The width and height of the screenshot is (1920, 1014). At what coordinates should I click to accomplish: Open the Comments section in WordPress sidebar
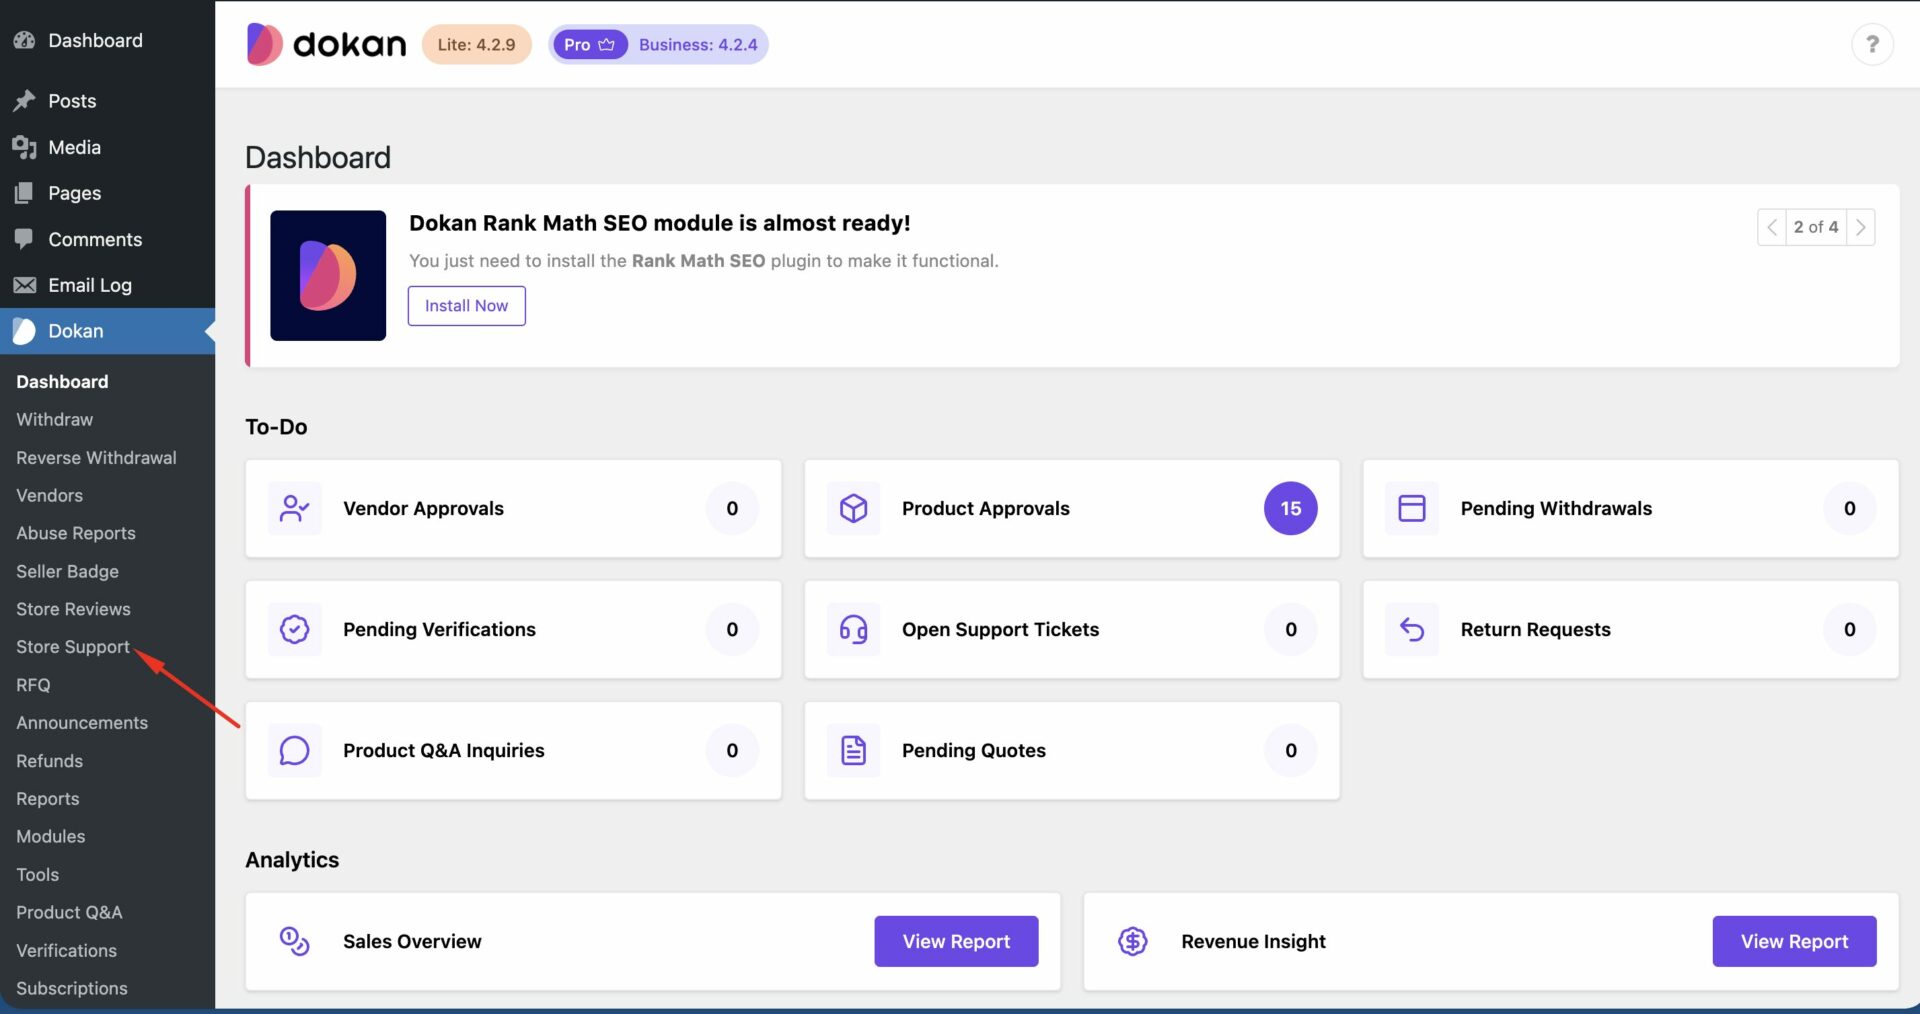tap(94, 239)
